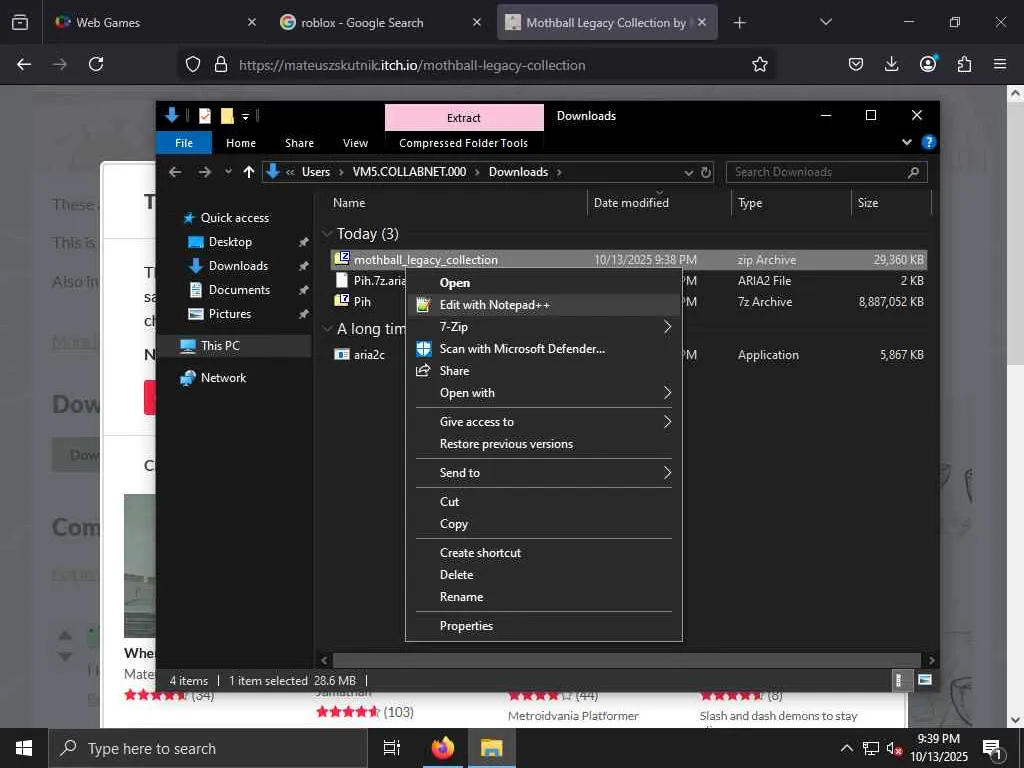
Task: Click Properties quick access toolbar icon
Action: [x=204, y=116]
